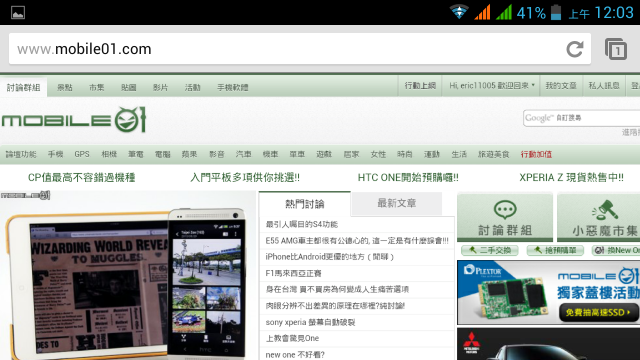Reload the page with the refresh icon
Image resolution: width=640 pixels, height=360 pixels.
click(575, 49)
